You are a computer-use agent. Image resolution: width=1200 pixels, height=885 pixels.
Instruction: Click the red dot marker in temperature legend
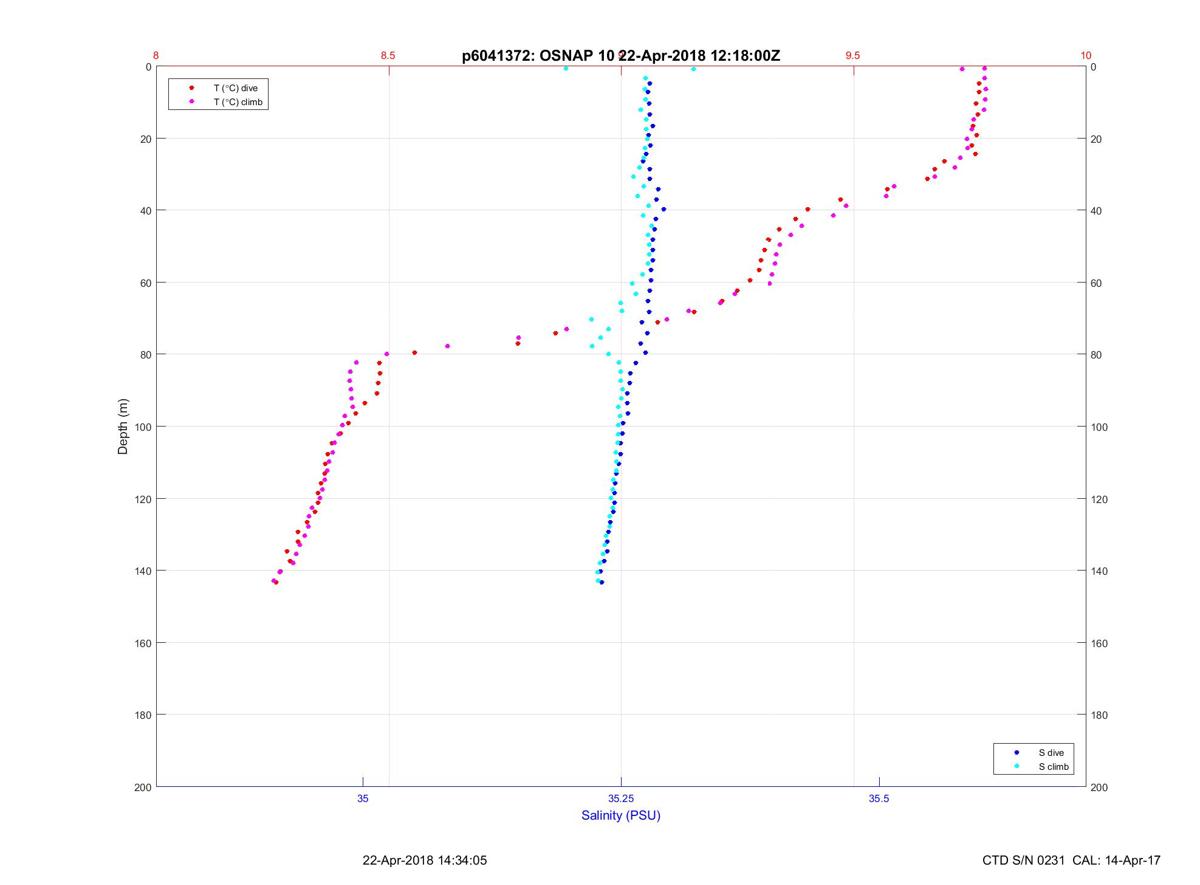coord(191,88)
